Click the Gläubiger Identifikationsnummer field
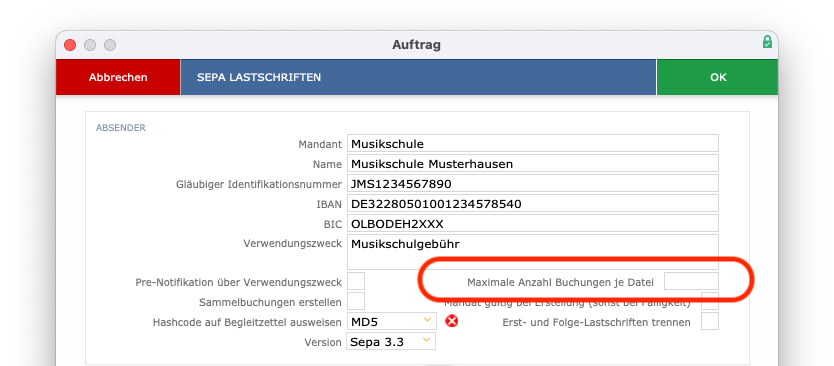834x366 pixels. coord(532,184)
